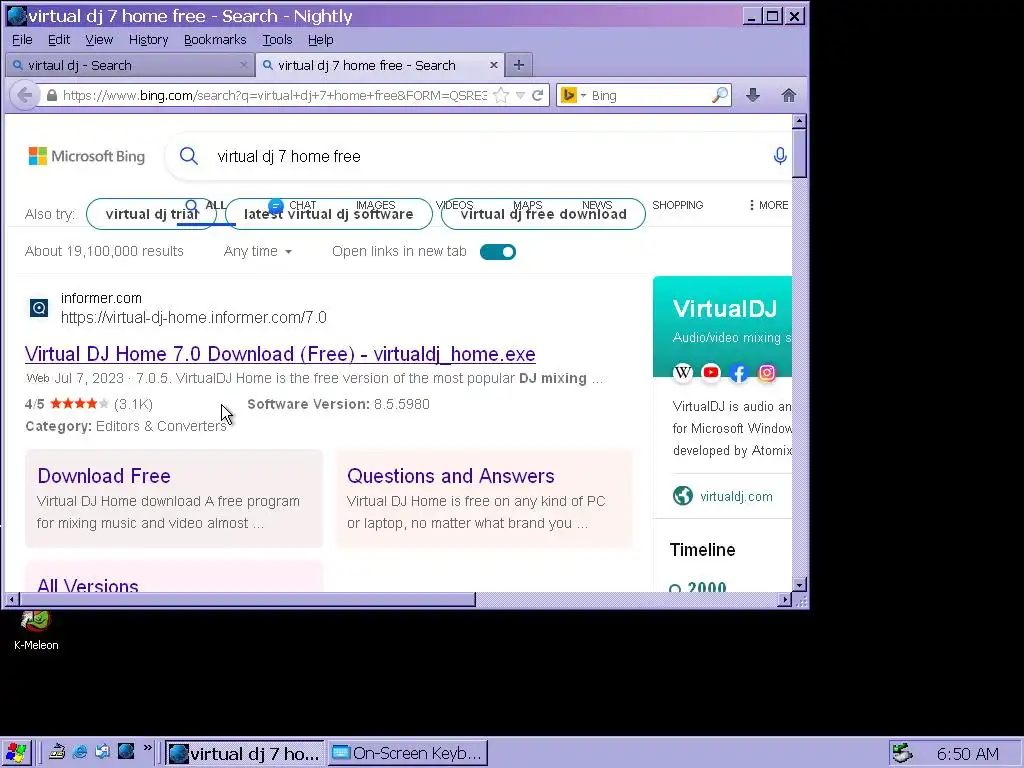Open the K-Meleon desktop shortcut

[36, 630]
